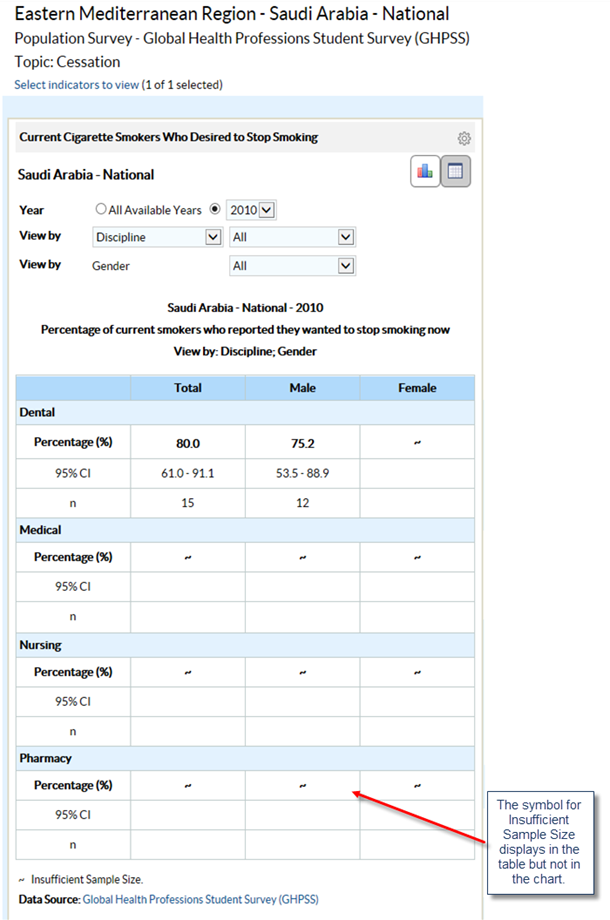Click Dental total percentage 80.0 cell
The height and width of the screenshot is (920, 610).
[187, 442]
